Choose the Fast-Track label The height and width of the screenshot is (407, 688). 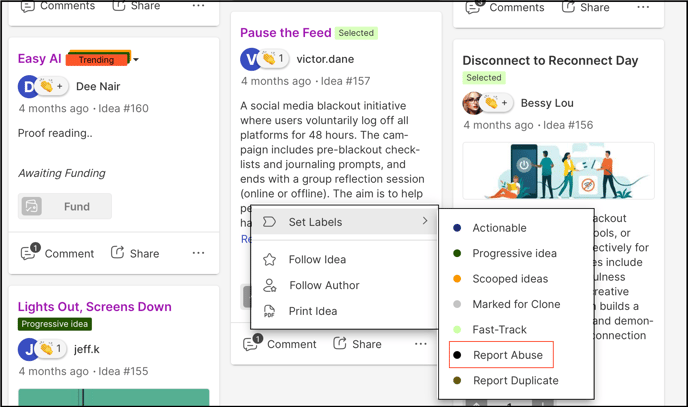click(499, 329)
